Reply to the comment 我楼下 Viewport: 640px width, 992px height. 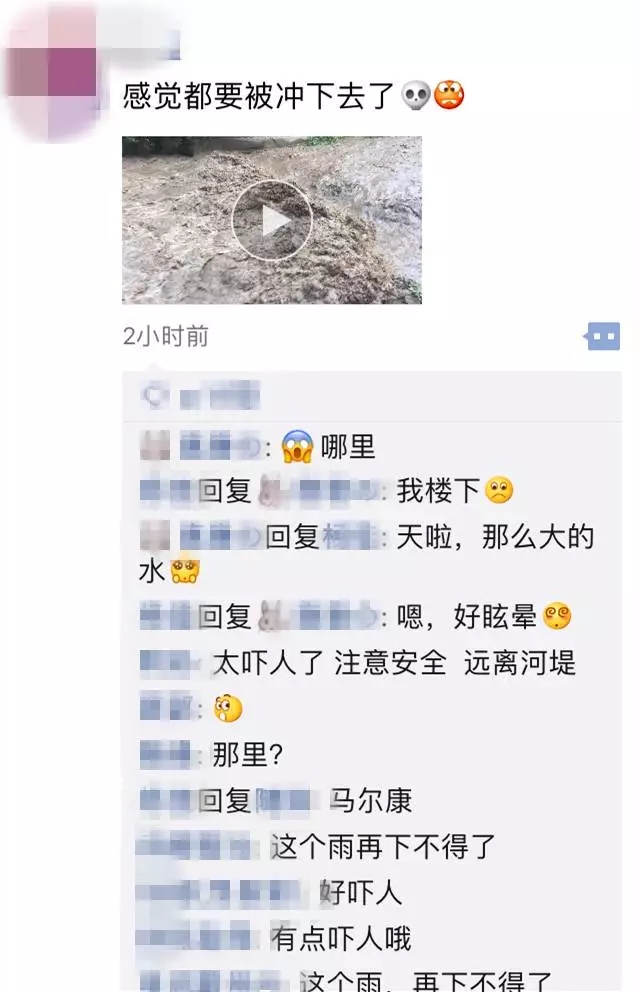438,491
